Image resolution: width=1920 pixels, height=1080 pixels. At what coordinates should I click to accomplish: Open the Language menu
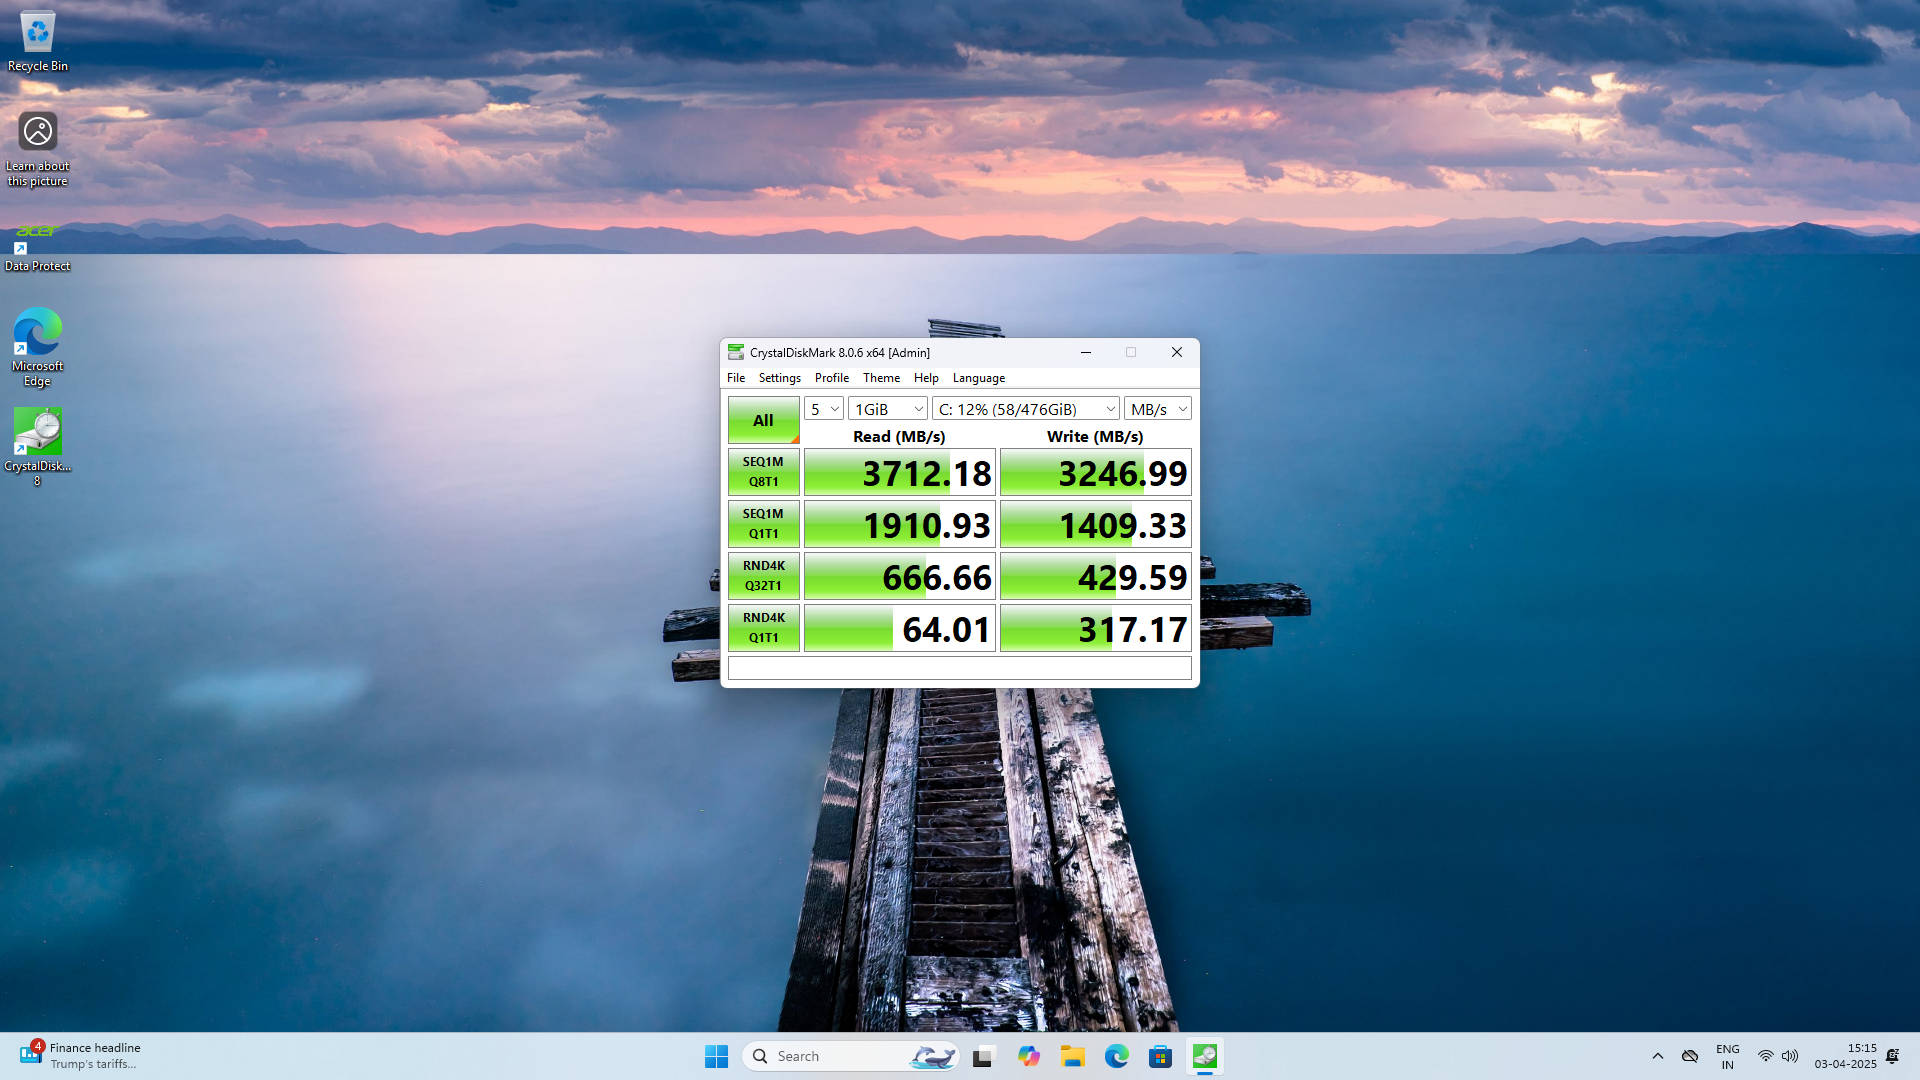pos(979,378)
